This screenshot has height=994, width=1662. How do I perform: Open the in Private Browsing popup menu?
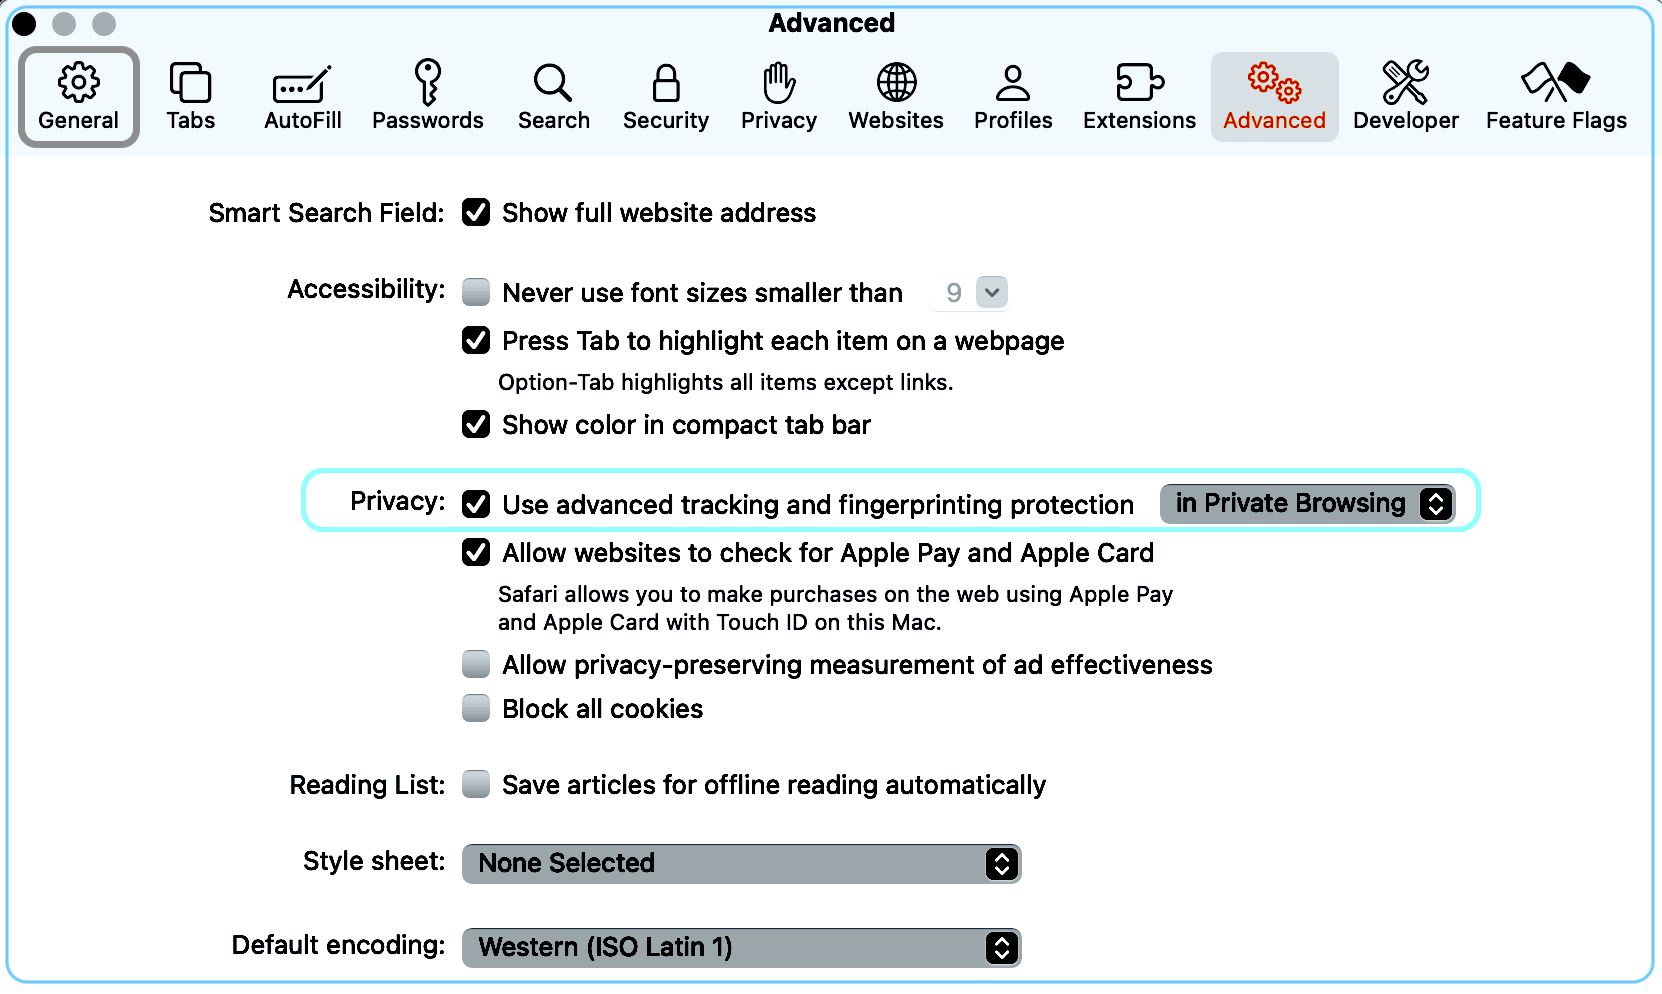click(1307, 503)
